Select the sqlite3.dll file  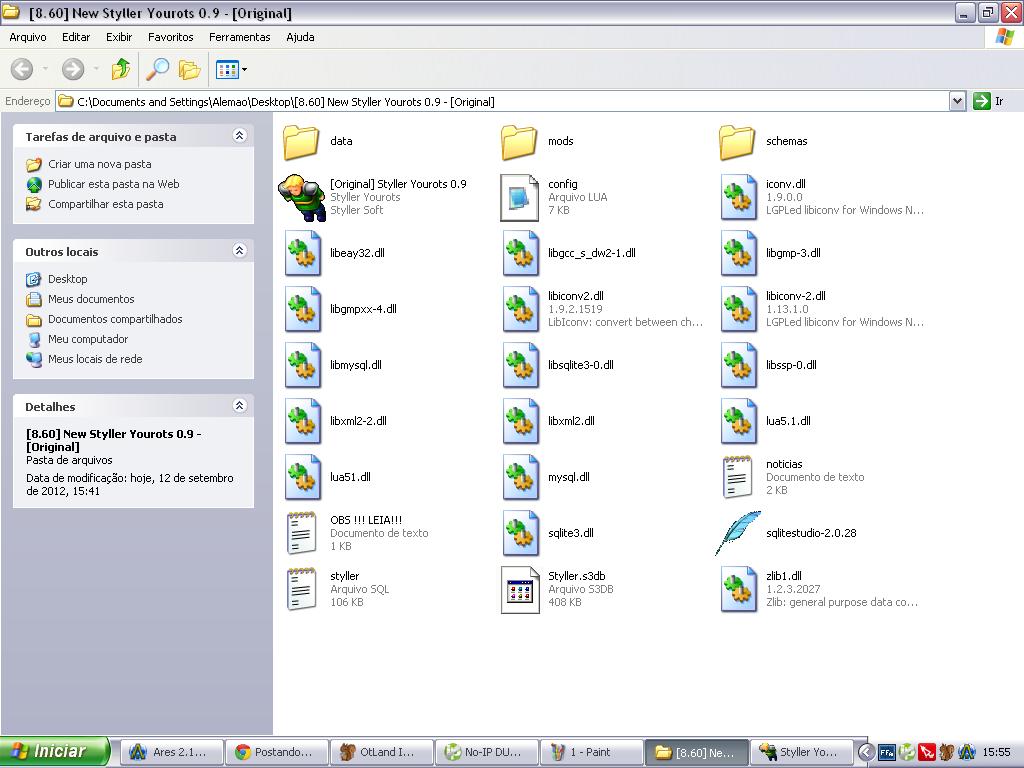pyautogui.click(x=549, y=534)
